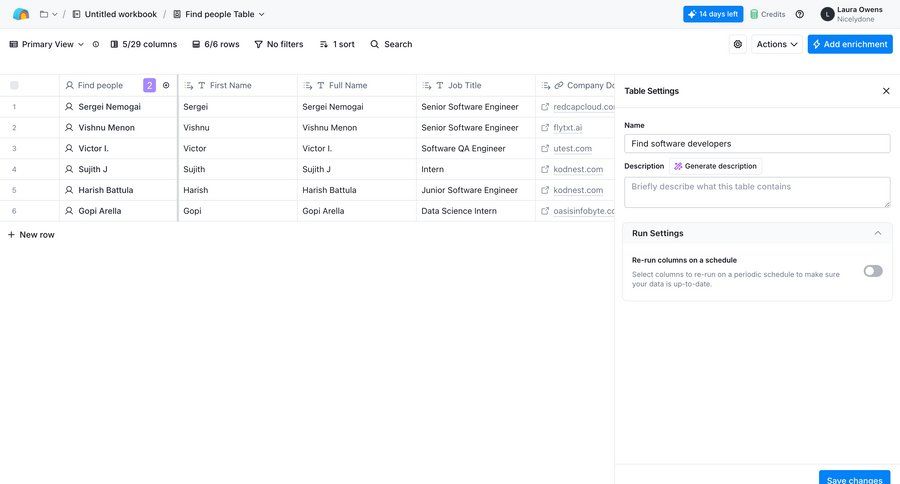The width and height of the screenshot is (900, 484).
Task: Open external link icon for utest.com
Action: click(545, 149)
